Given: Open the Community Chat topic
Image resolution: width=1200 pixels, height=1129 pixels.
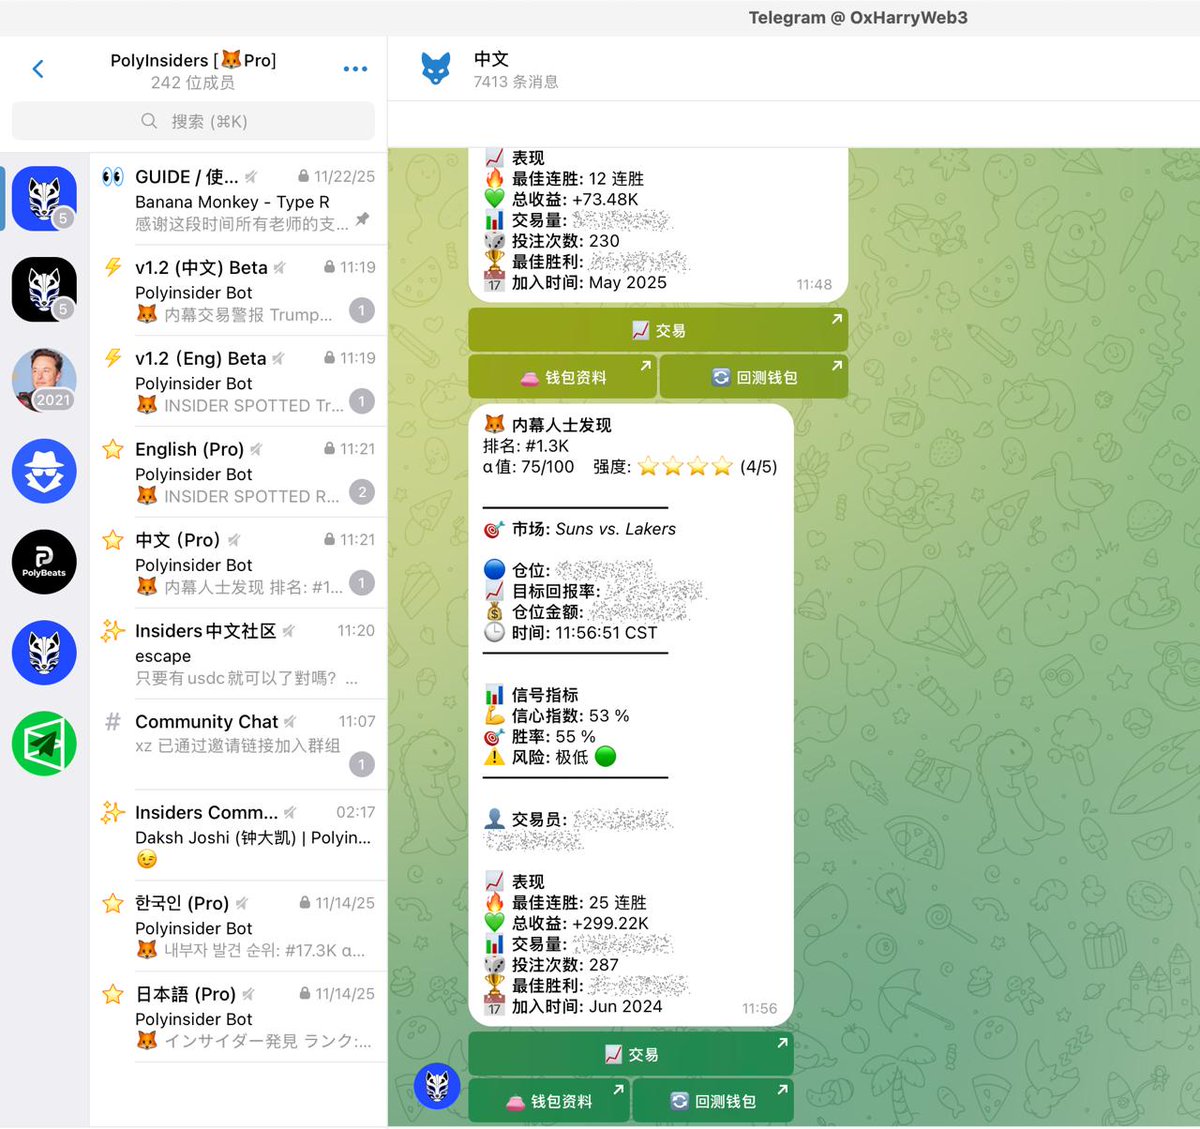Looking at the screenshot, I should pos(238,744).
